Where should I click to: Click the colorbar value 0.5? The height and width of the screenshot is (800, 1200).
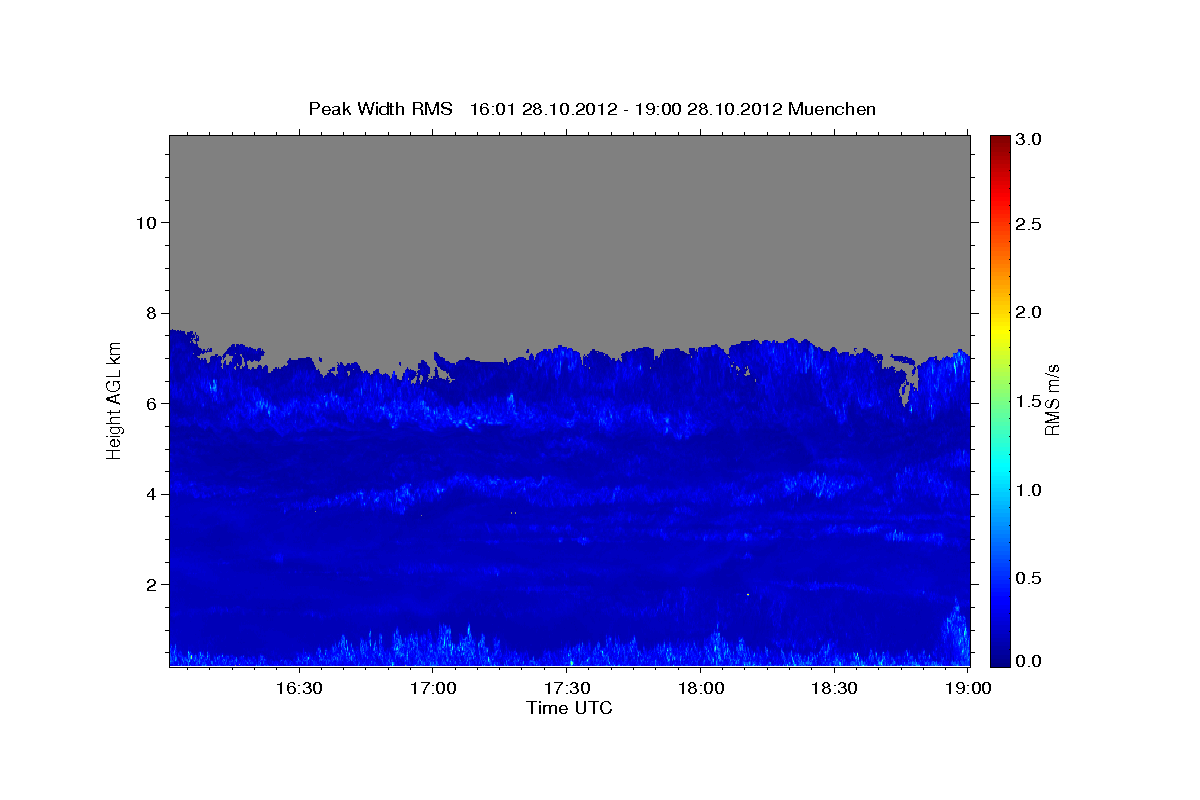pyautogui.click(x=1029, y=580)
